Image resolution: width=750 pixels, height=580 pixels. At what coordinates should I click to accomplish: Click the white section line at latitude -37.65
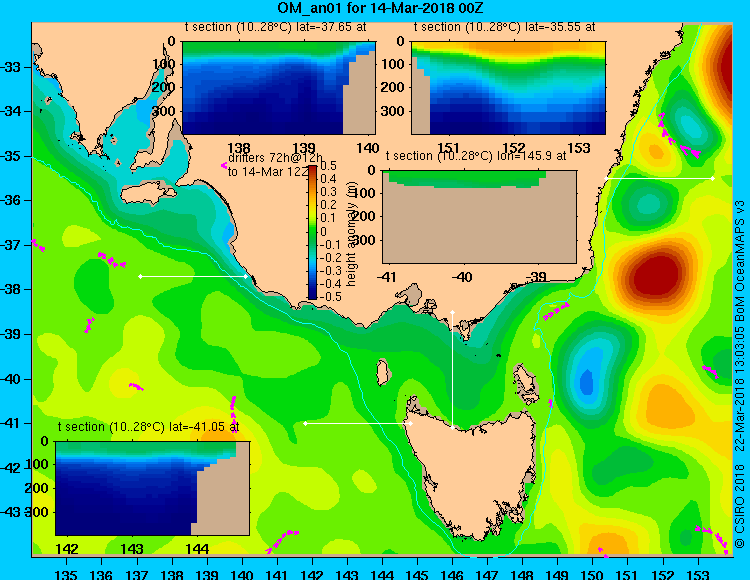(193, 276)
